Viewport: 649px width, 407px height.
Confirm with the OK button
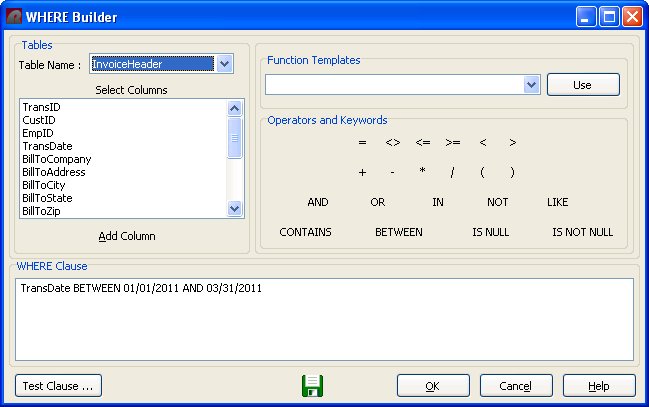433,386
